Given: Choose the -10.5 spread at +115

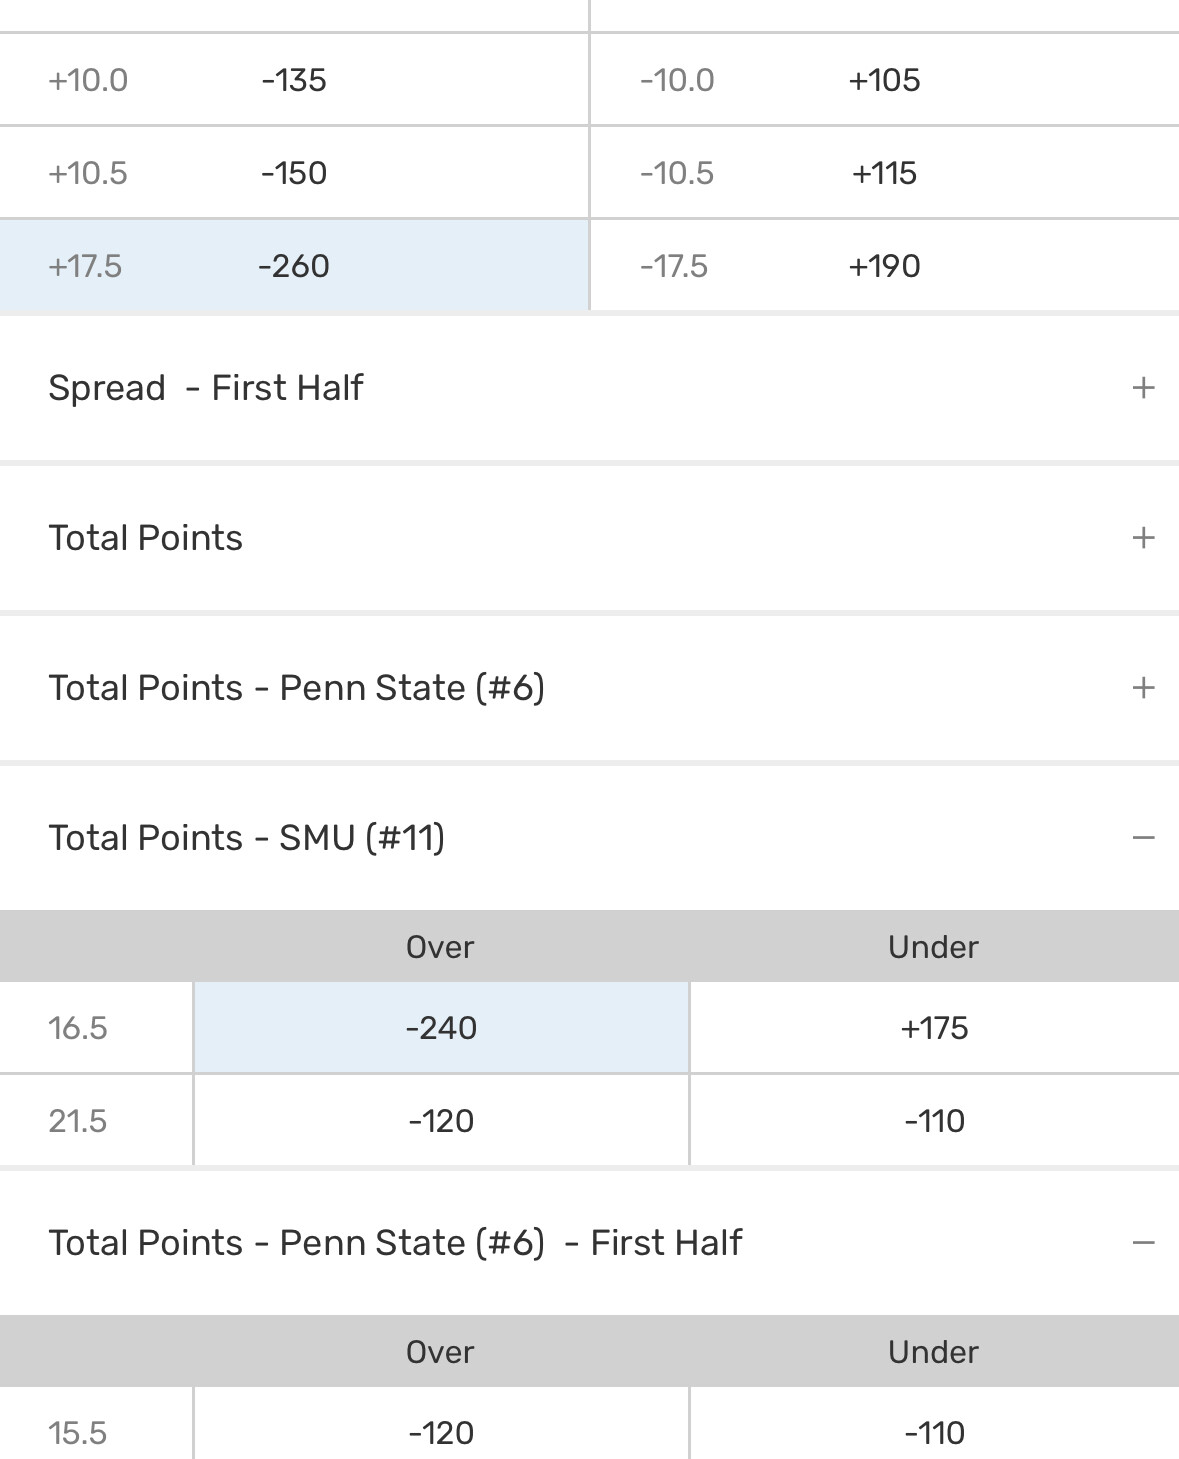Looking at the screenshot, I should (x=884, y=173).
